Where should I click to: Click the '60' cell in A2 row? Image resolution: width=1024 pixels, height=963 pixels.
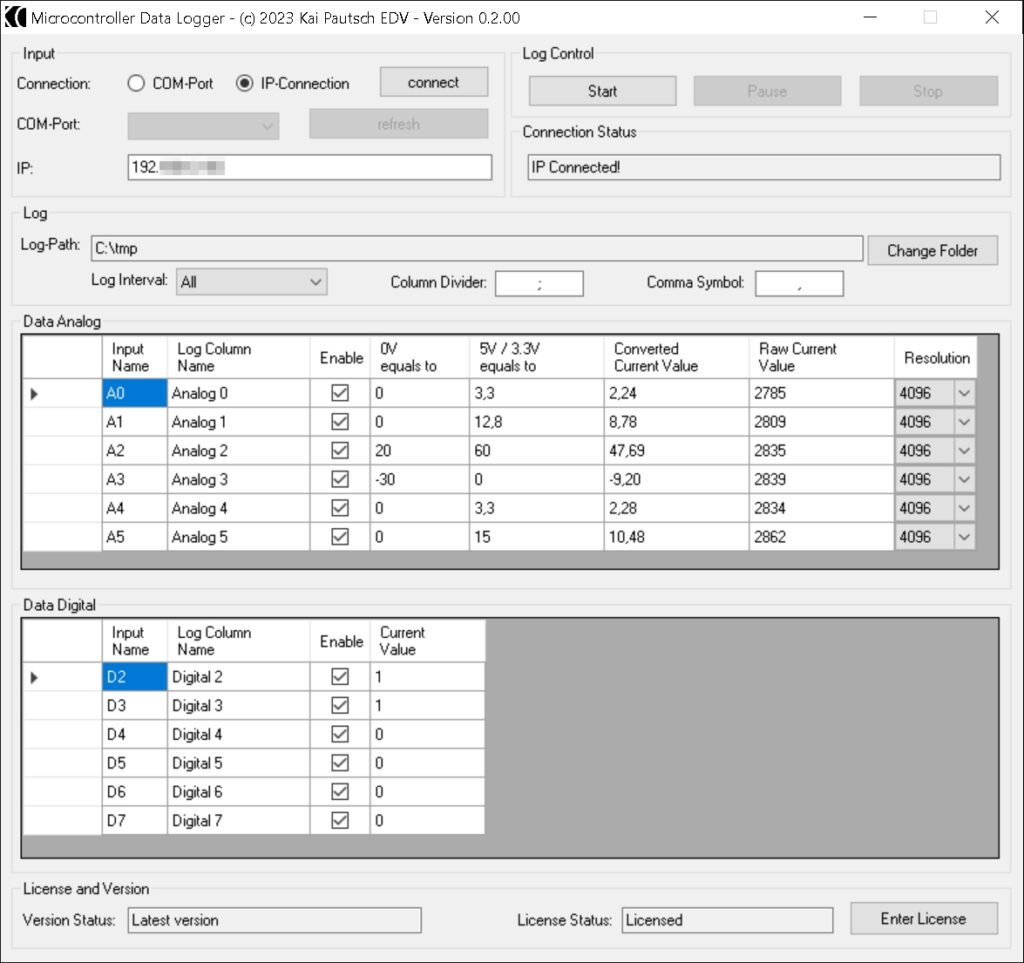[x=537, y=450]
